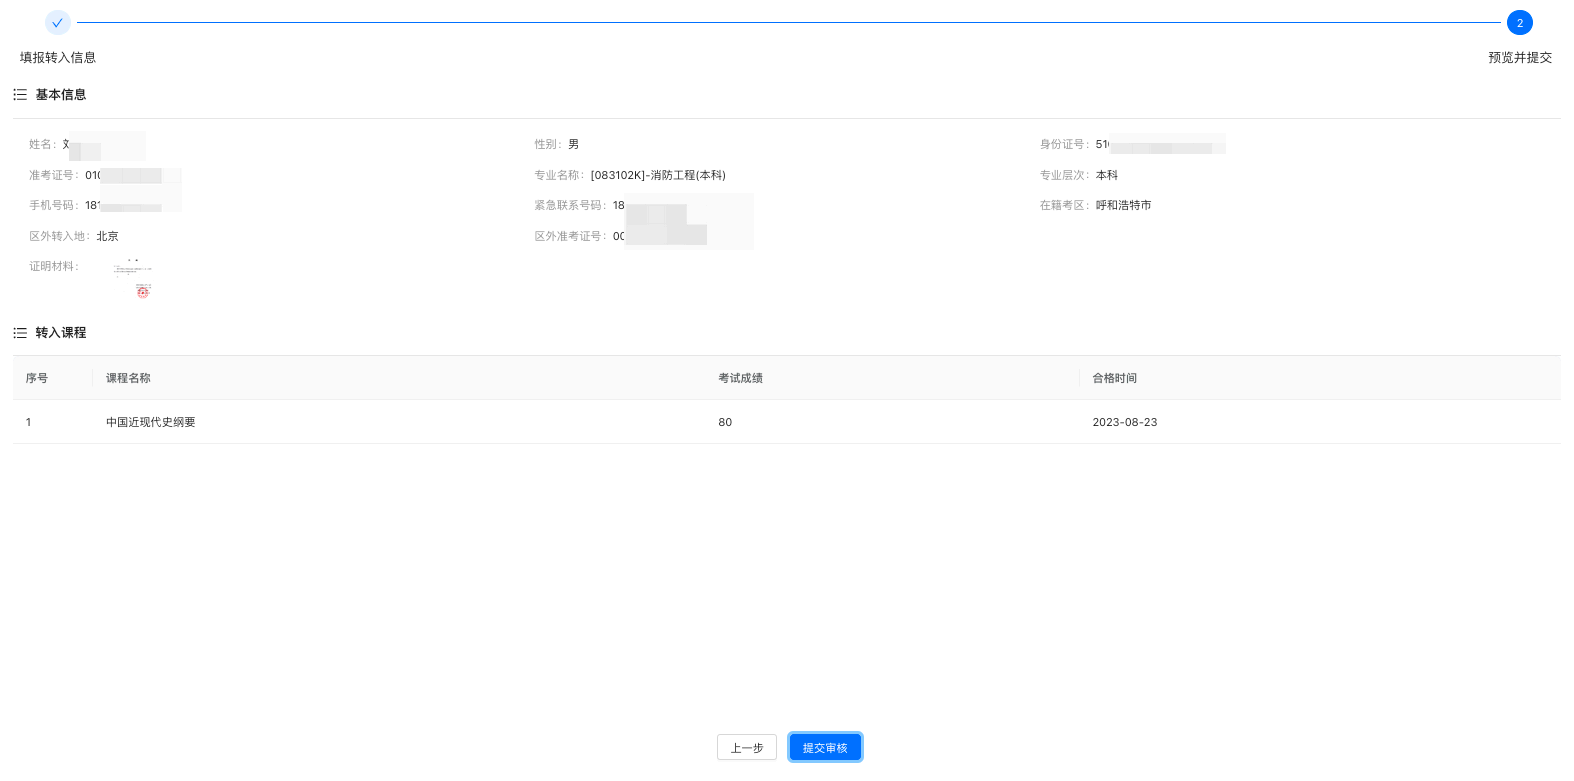Screen dimensions: 1574x781
Task: Click the completed step one checkmark icon
Action: pos(58,23)
